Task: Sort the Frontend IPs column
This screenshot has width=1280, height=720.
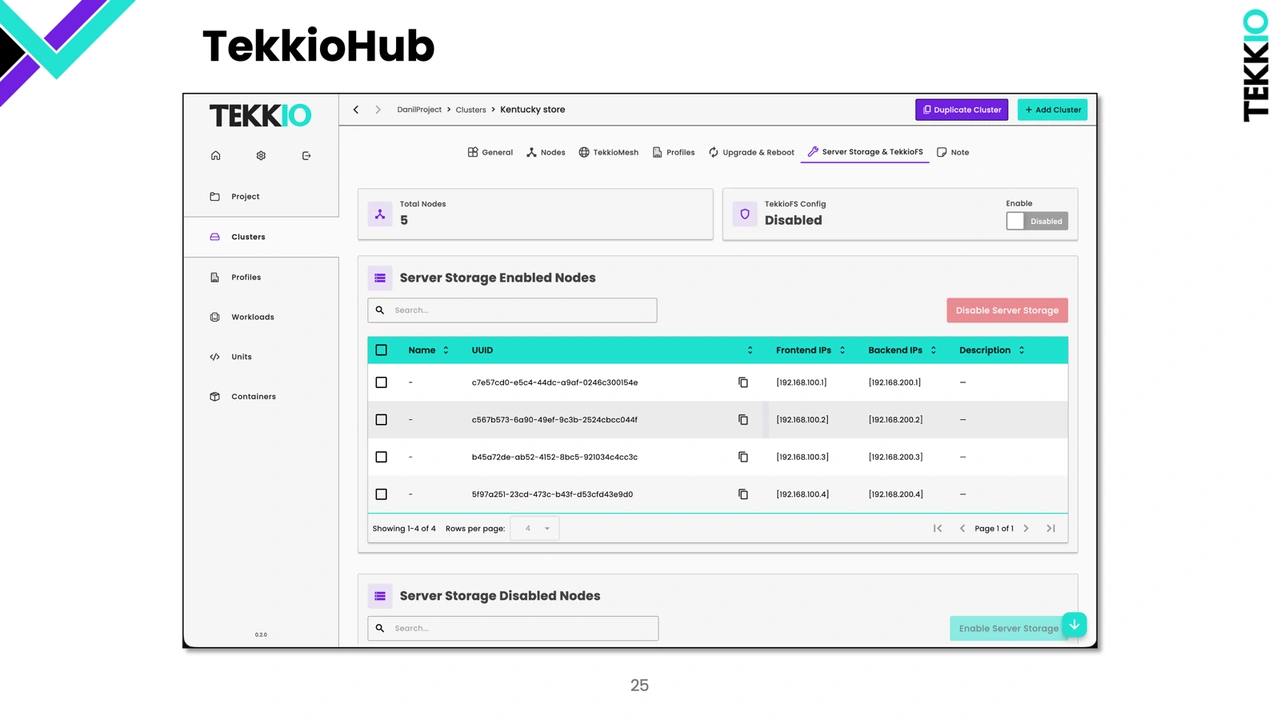Action: click(841, 350)
